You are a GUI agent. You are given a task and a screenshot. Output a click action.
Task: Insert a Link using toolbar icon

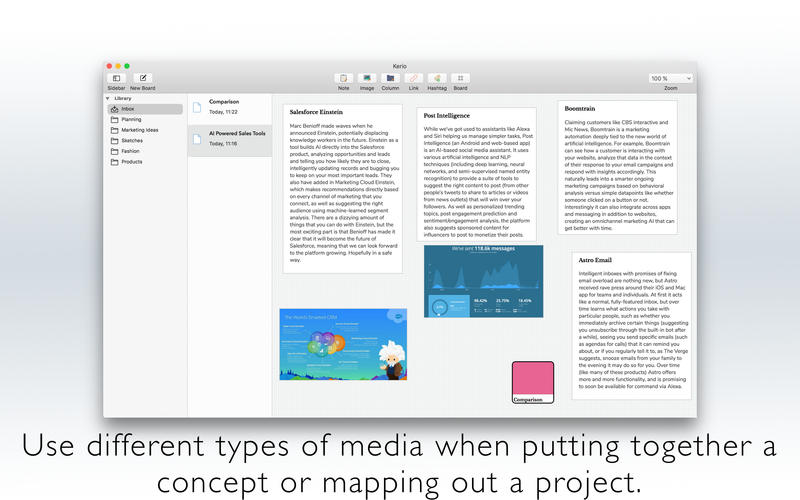click(x=414, y=78)
